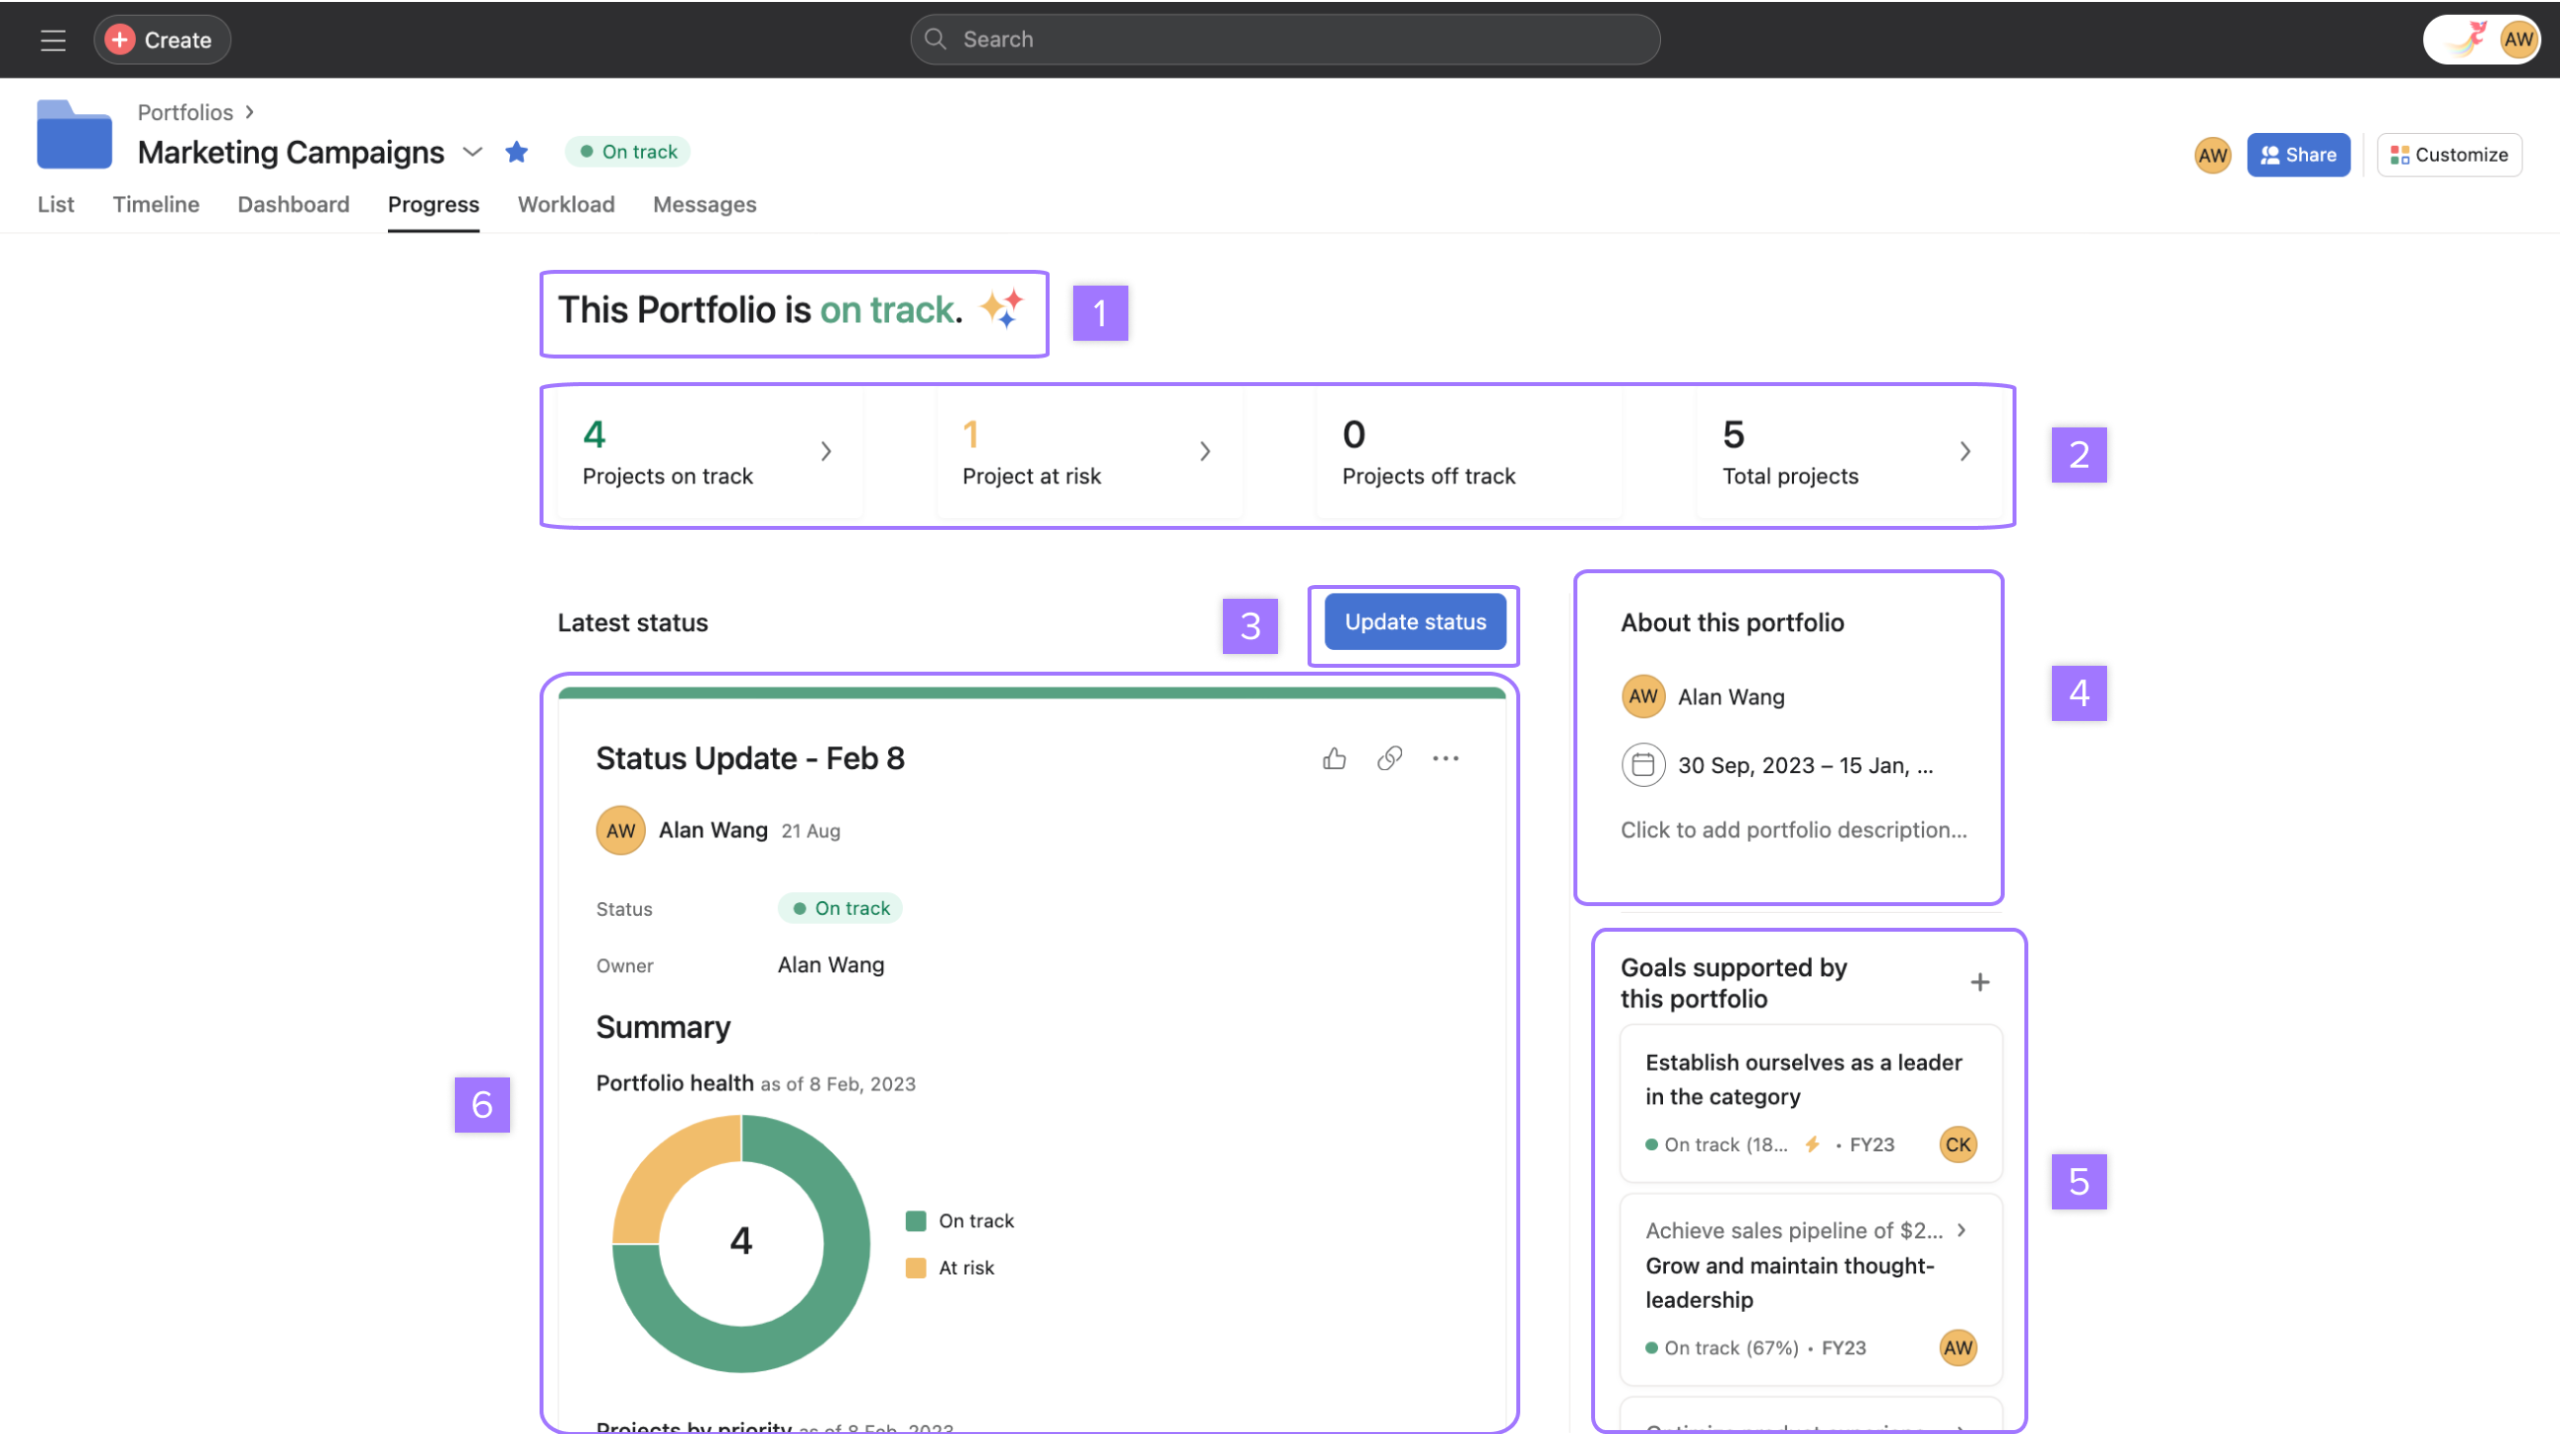Add a goal with the plus icon
The height and width of the screenshot is (1434, 2560).
(x=1979, y=982)
